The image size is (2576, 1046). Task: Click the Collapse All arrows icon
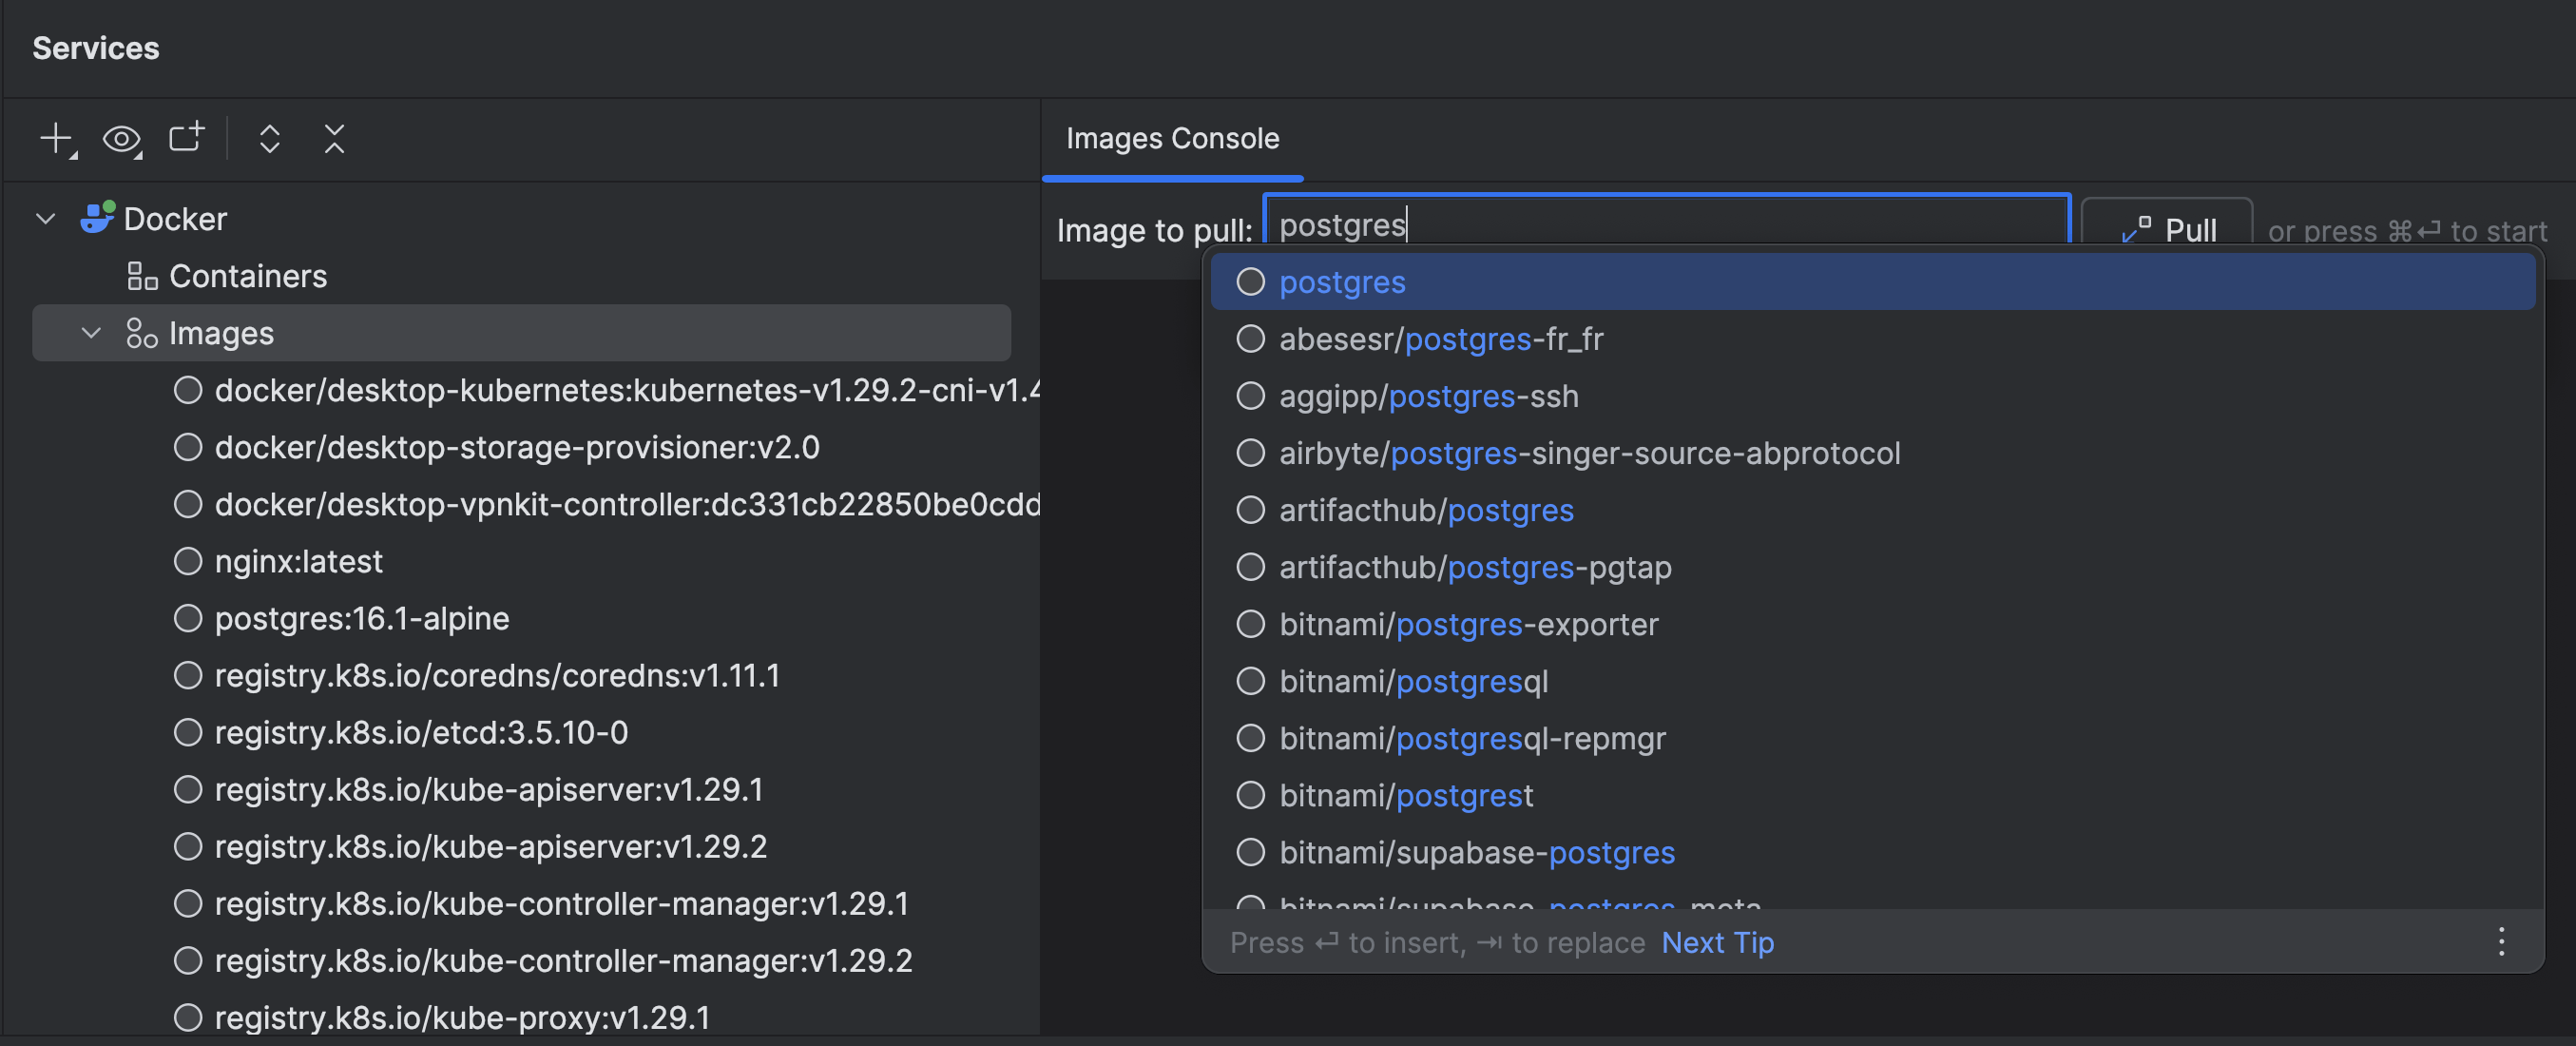[334, 138]
